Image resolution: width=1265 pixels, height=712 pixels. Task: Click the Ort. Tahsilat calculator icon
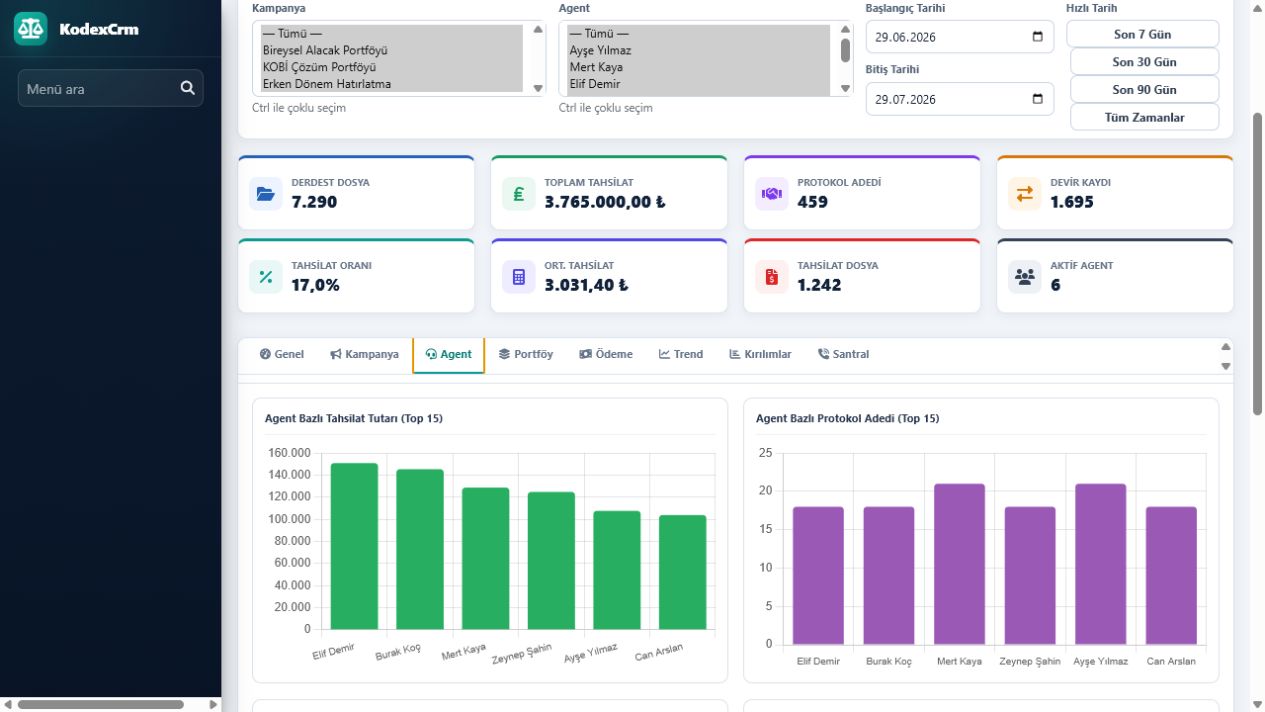[x=519, y=277]
